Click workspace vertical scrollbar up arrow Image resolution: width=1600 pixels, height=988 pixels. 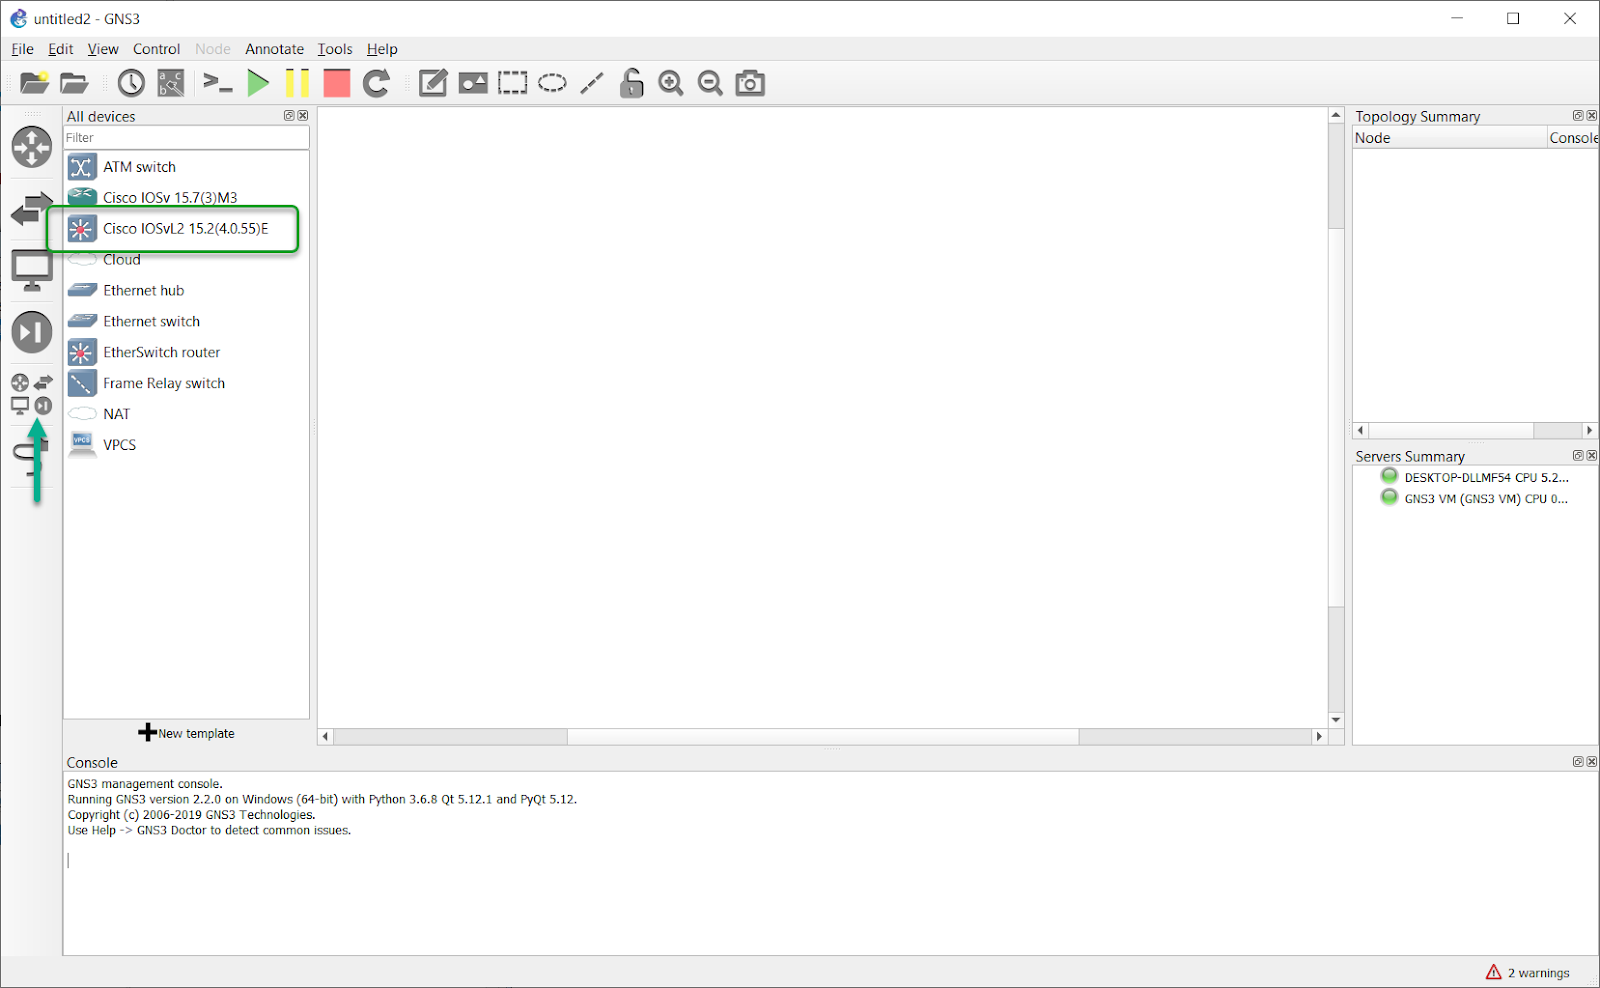[1336, 115]
